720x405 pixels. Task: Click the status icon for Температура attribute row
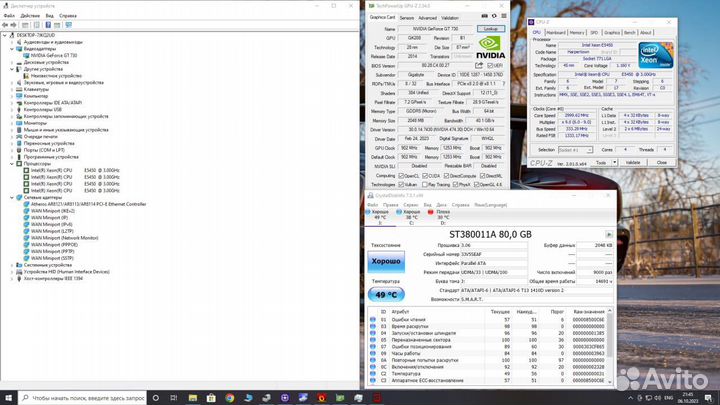(x=372, y=374)
